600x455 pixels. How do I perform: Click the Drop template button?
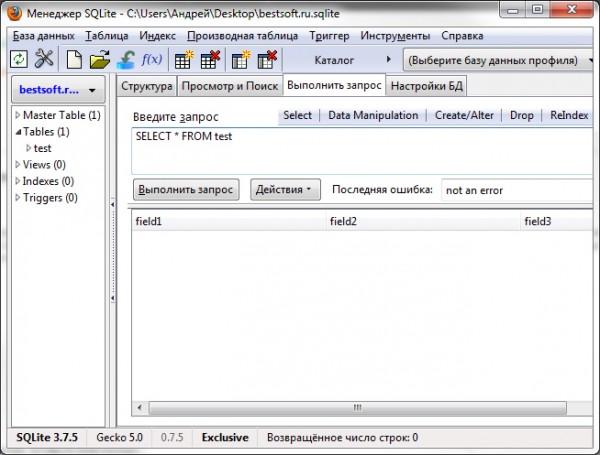[522, 115]
